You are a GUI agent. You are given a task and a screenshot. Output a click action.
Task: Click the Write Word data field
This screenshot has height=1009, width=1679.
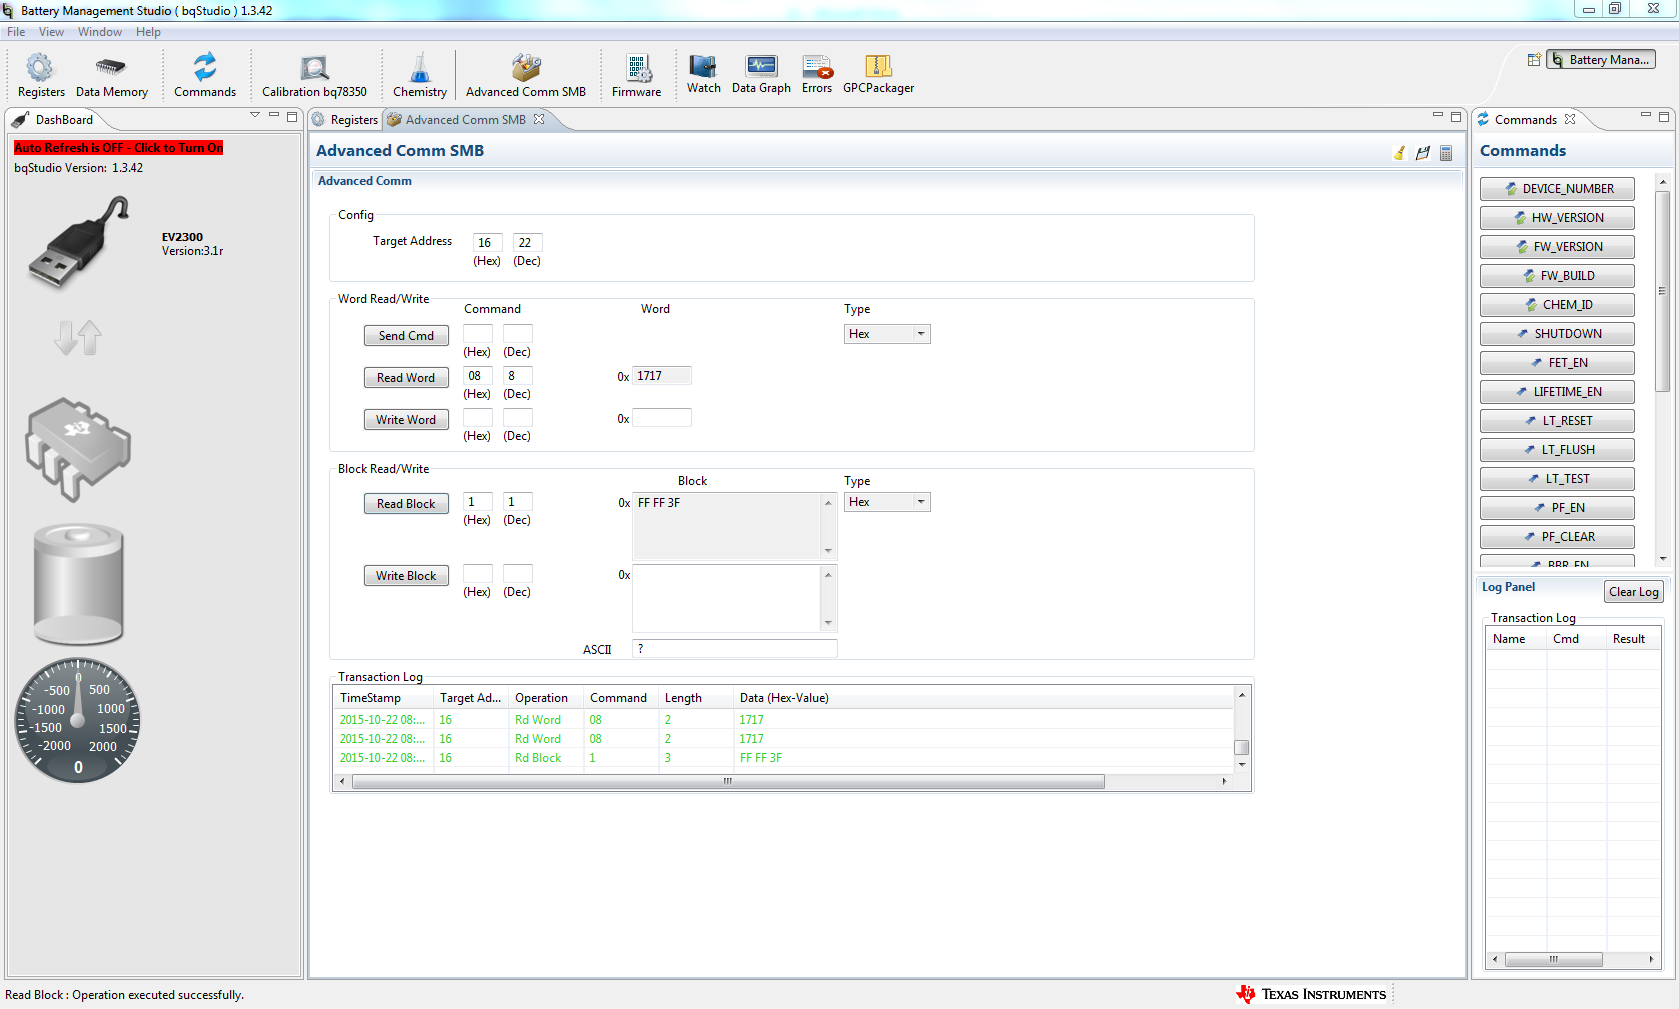(662, 418)
